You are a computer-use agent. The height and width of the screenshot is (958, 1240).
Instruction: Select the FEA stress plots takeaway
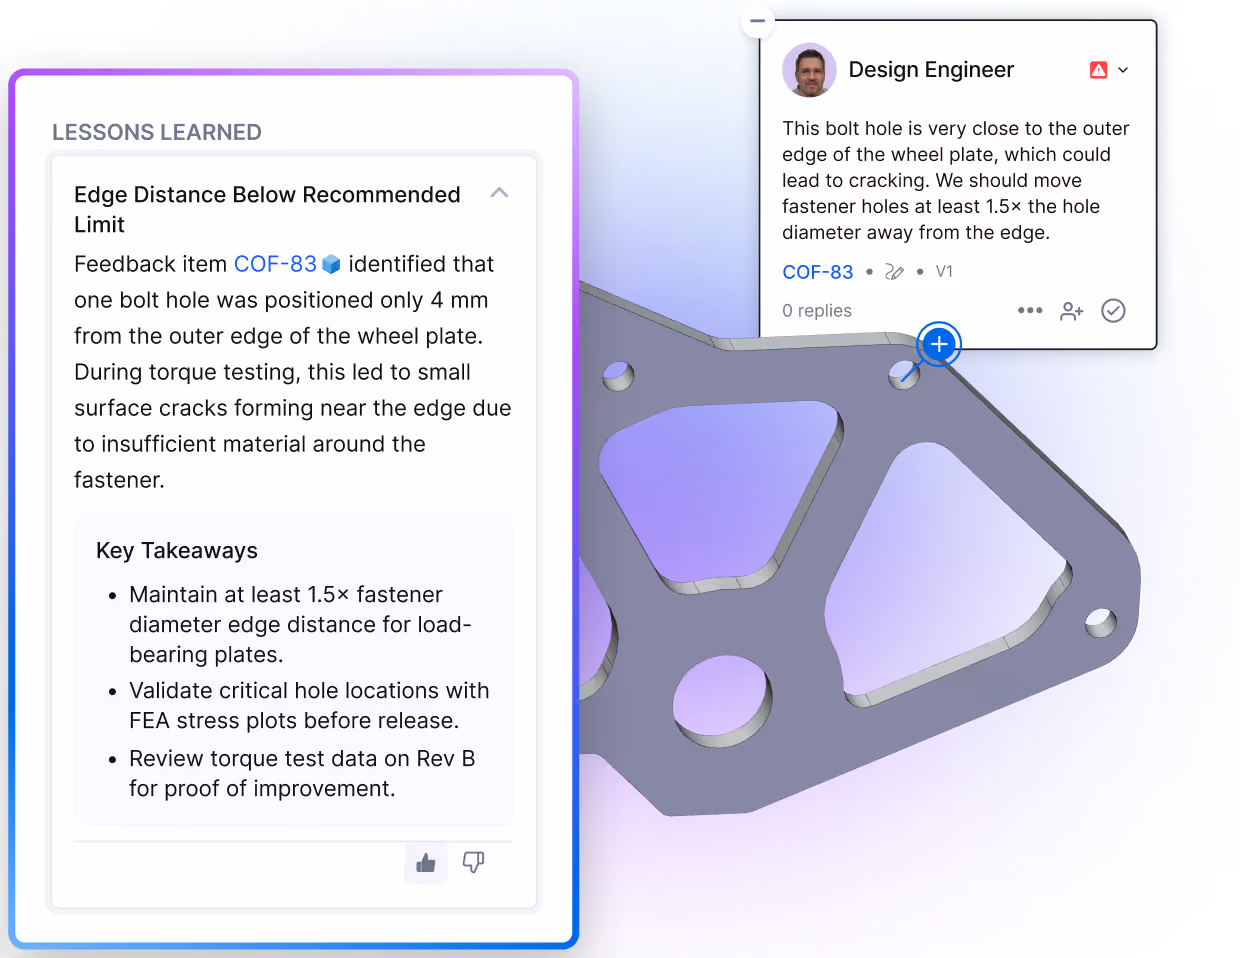[x=309, y=706]
